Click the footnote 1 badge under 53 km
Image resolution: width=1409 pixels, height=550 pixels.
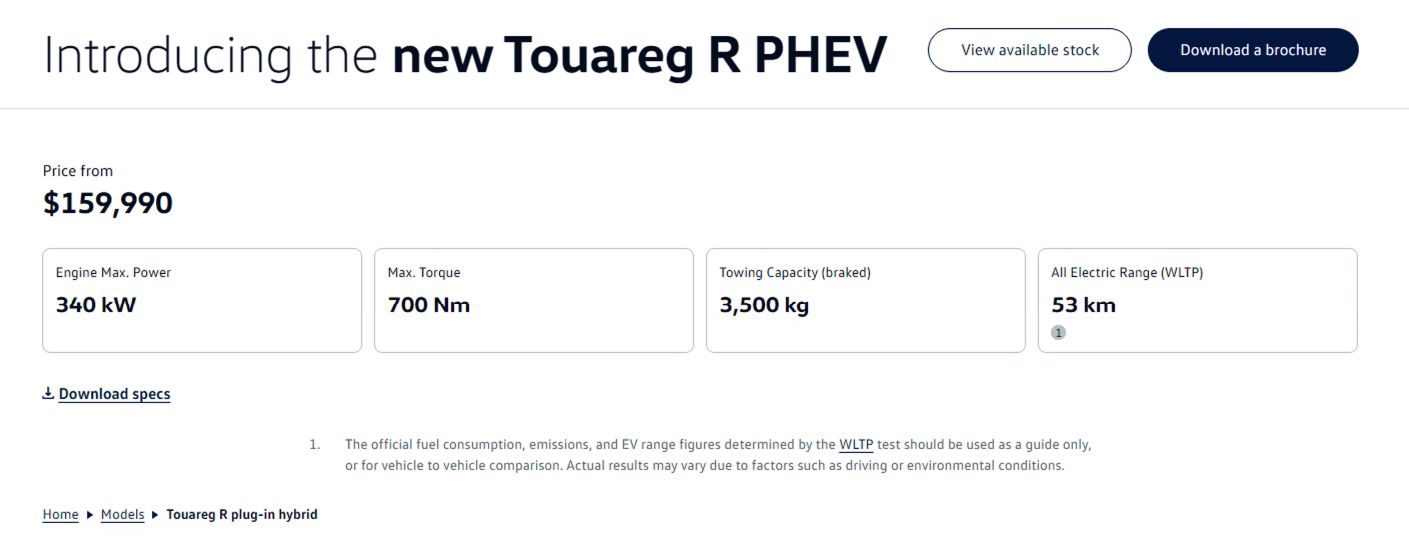[1058, 333]
